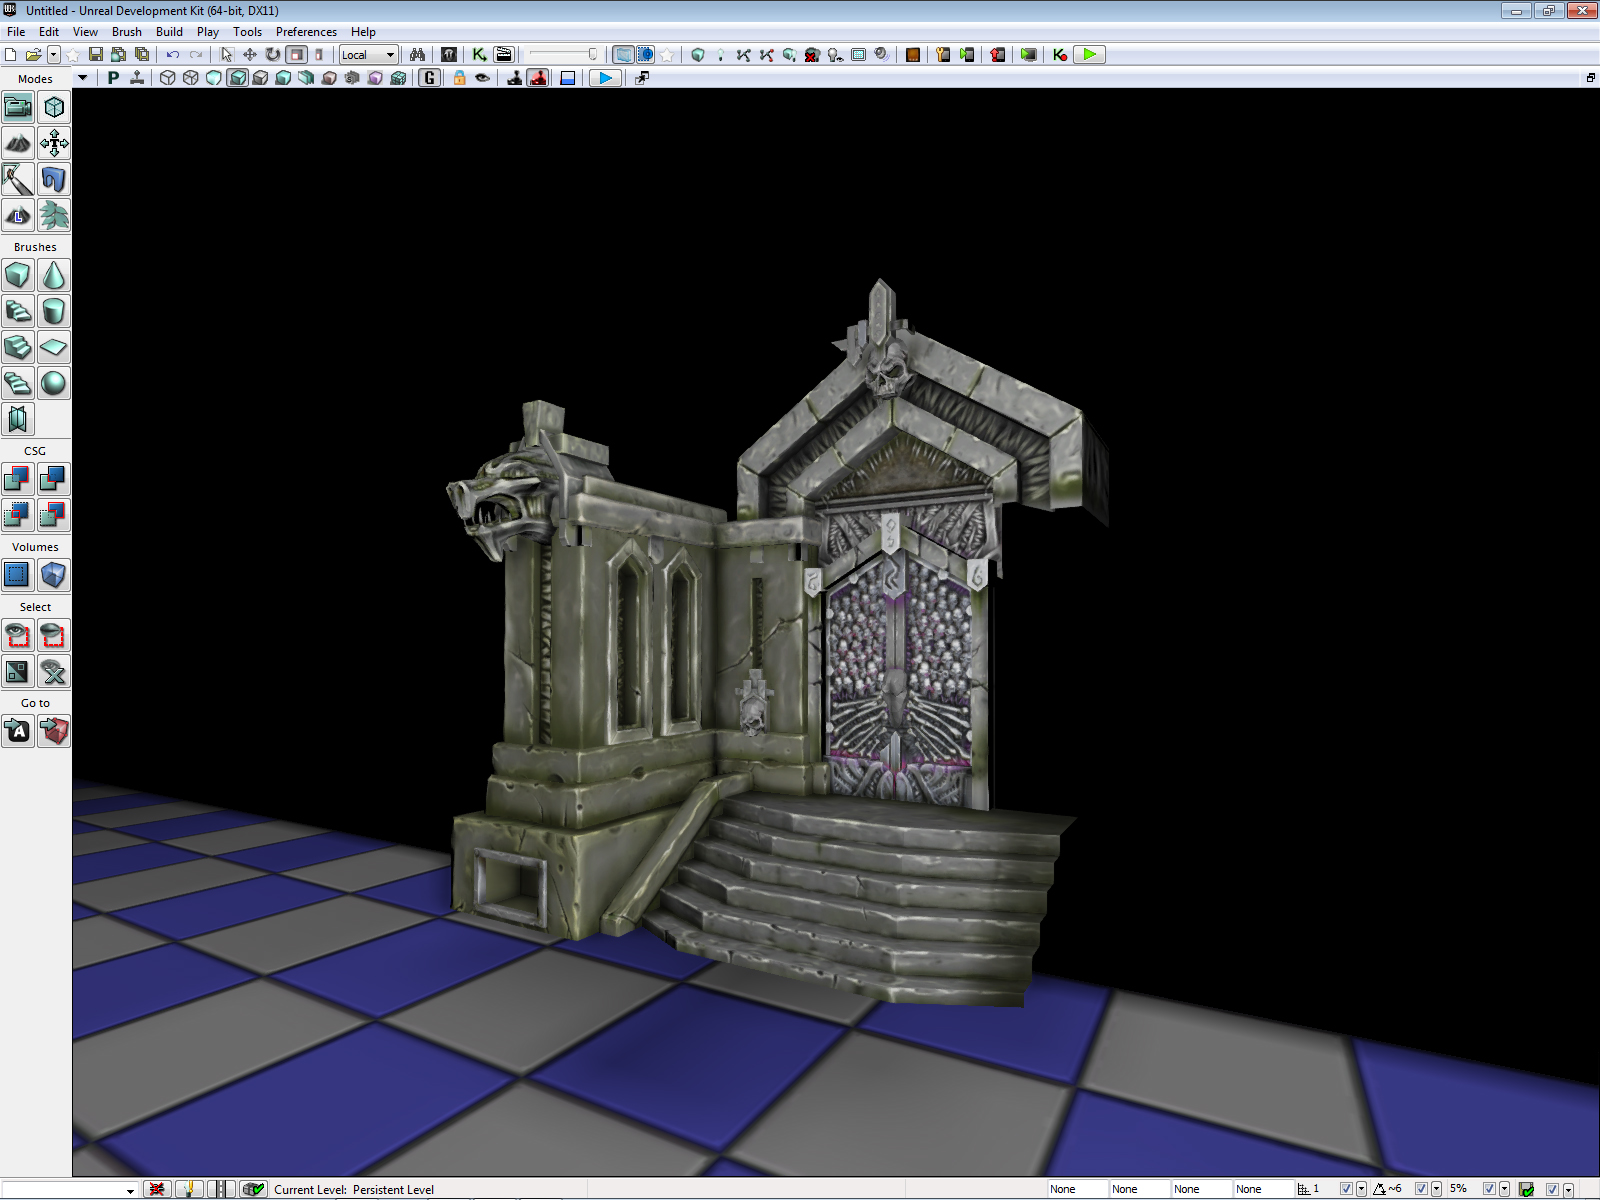
Task: Create a Linear Staircase brush
Action: point(18,347)
